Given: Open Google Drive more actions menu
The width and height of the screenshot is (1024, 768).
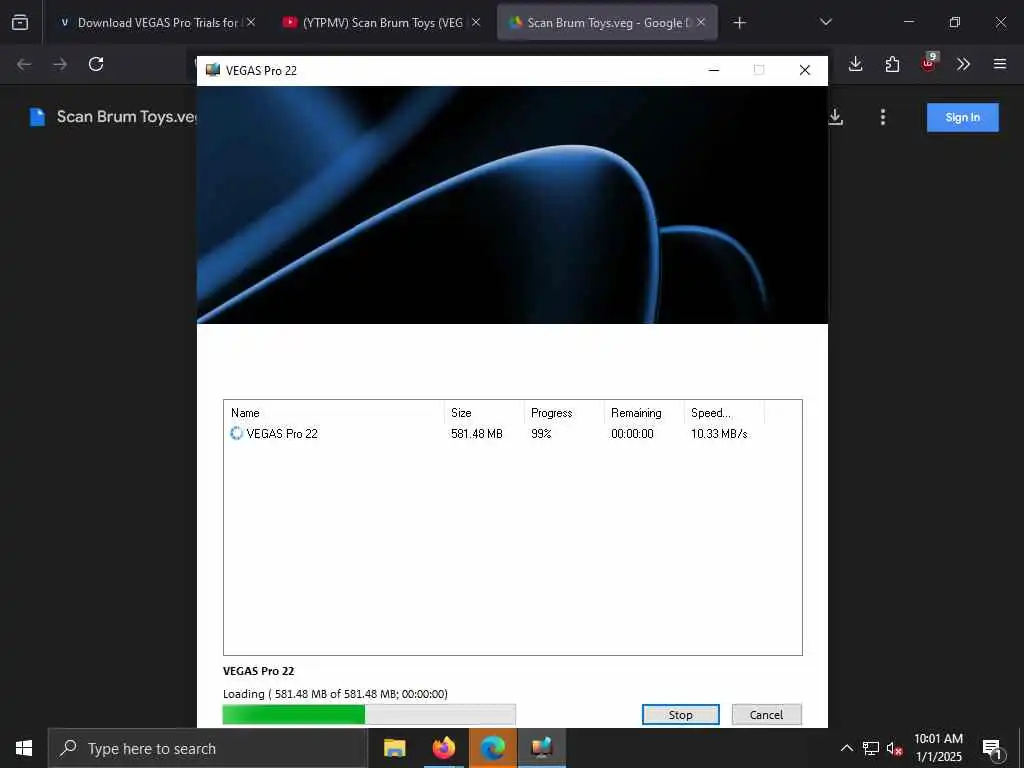Looking at the screenshot, I should (883, 117).
